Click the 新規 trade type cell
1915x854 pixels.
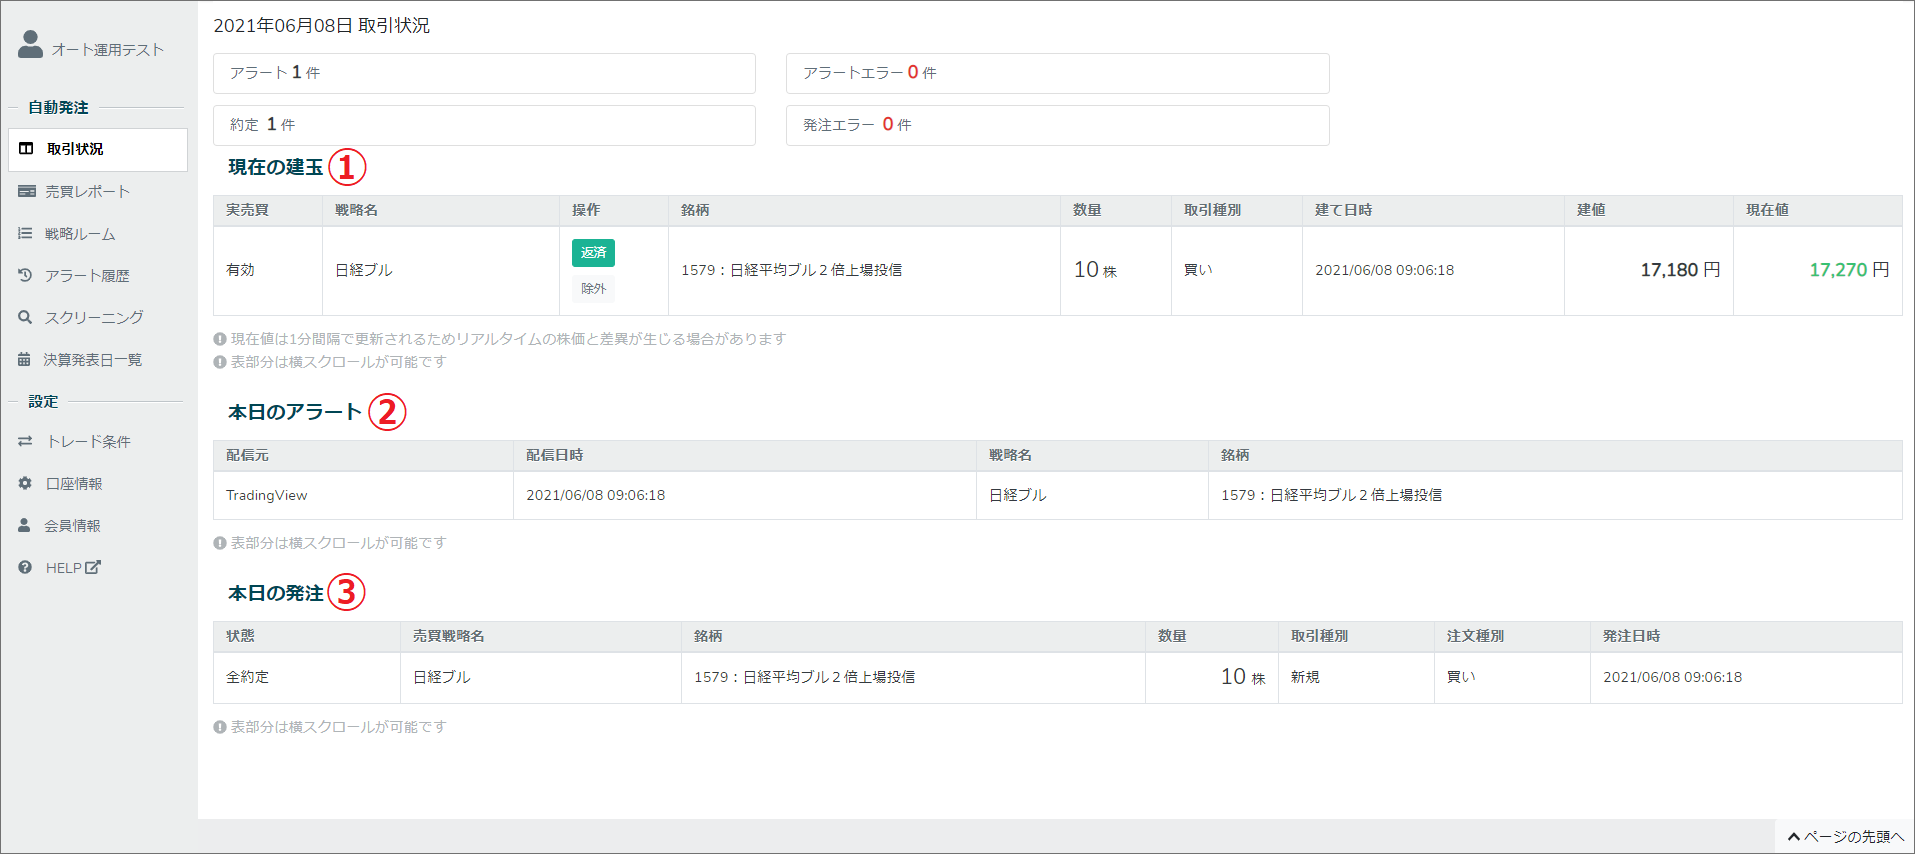tap(1356, 677)
